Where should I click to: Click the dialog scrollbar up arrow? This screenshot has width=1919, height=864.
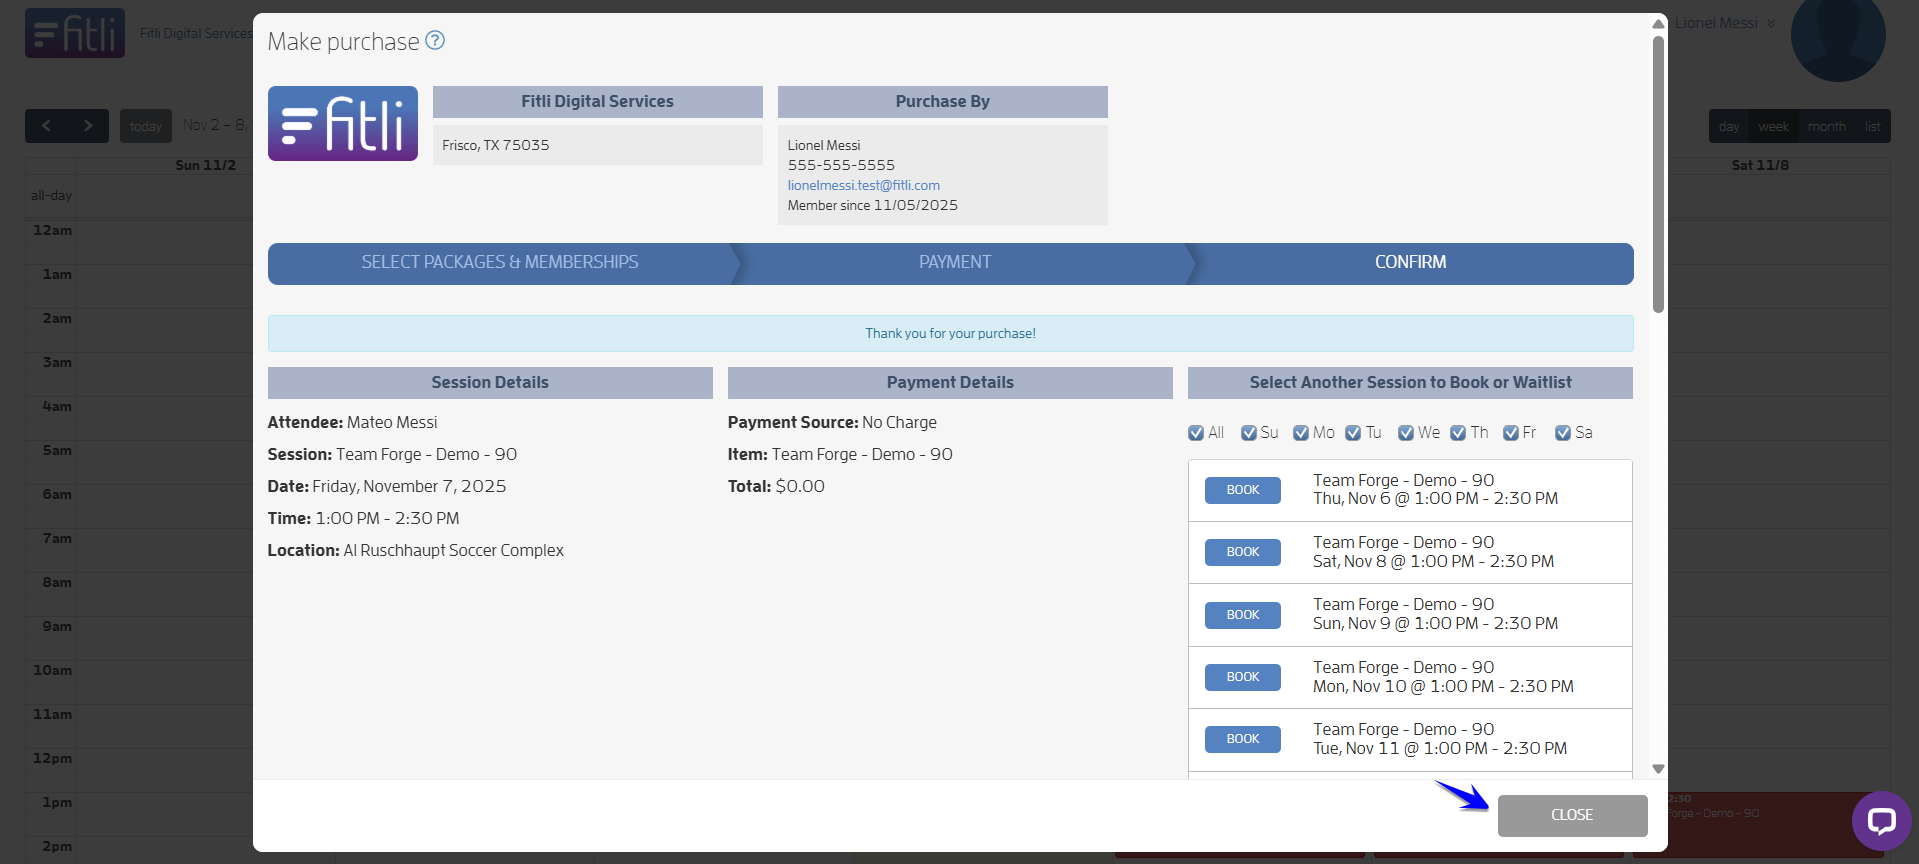point(1658,24)
